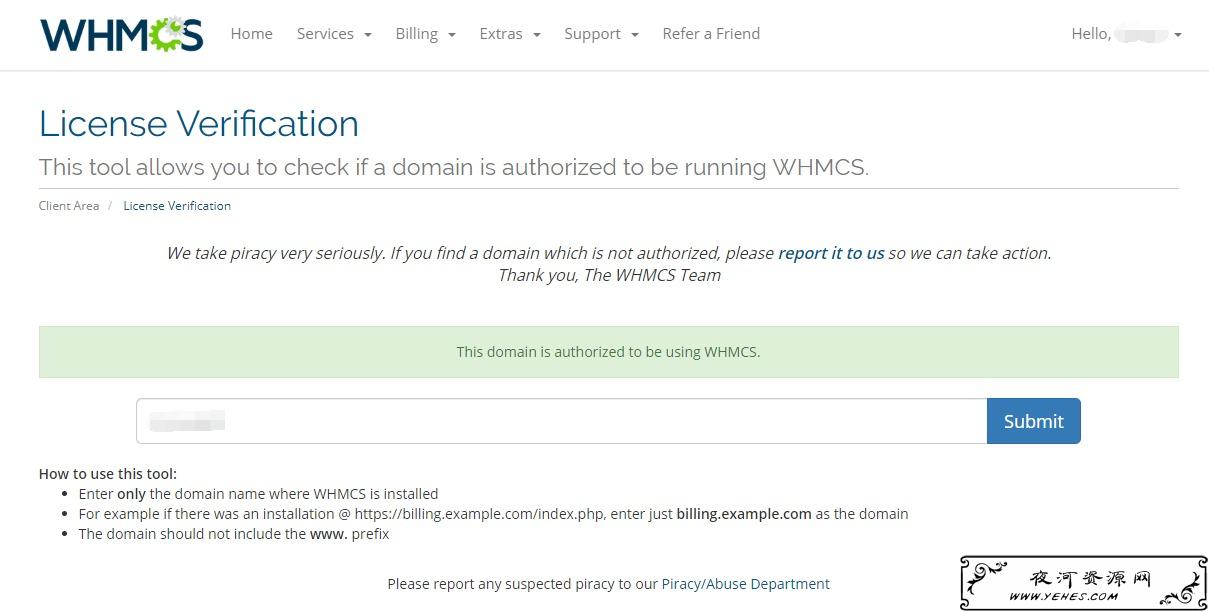Go to the Home menu item

(x=251, y=34)
